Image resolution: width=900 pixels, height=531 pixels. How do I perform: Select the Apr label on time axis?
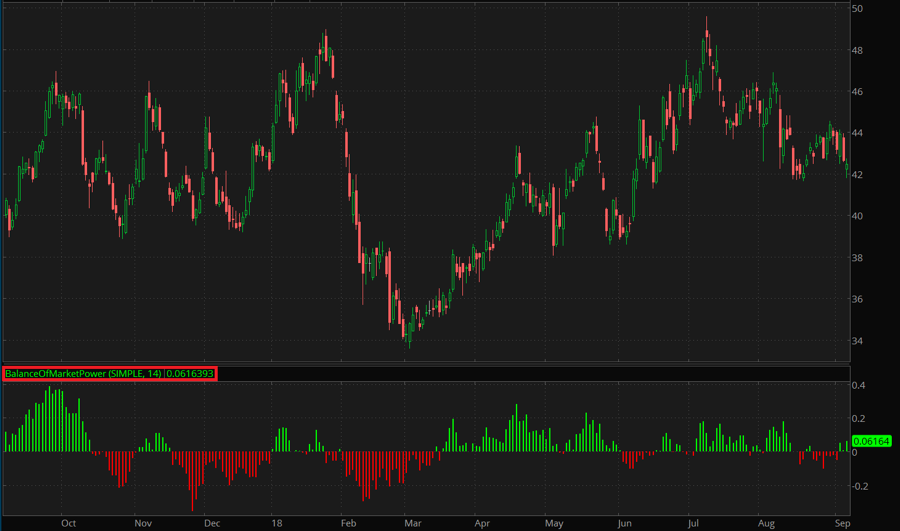[482, 522]
